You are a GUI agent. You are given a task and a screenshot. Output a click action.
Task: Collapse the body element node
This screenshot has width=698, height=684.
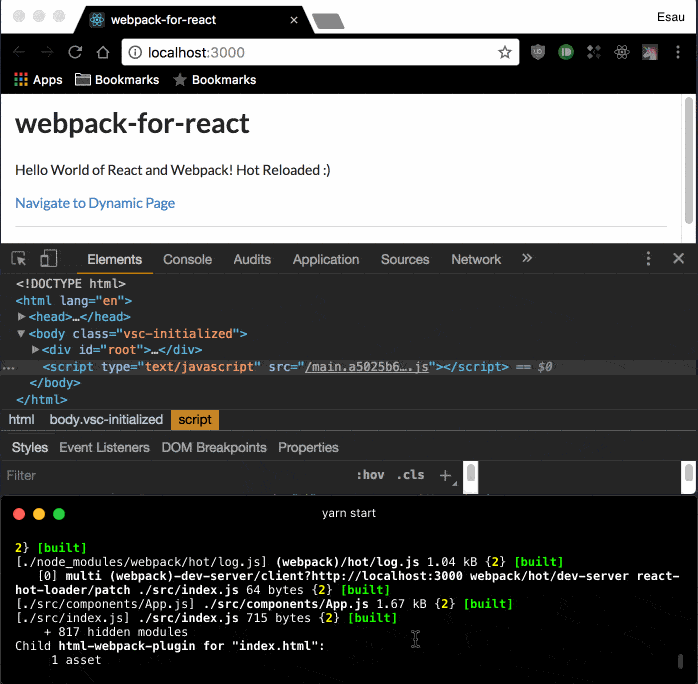coord(22,334)
